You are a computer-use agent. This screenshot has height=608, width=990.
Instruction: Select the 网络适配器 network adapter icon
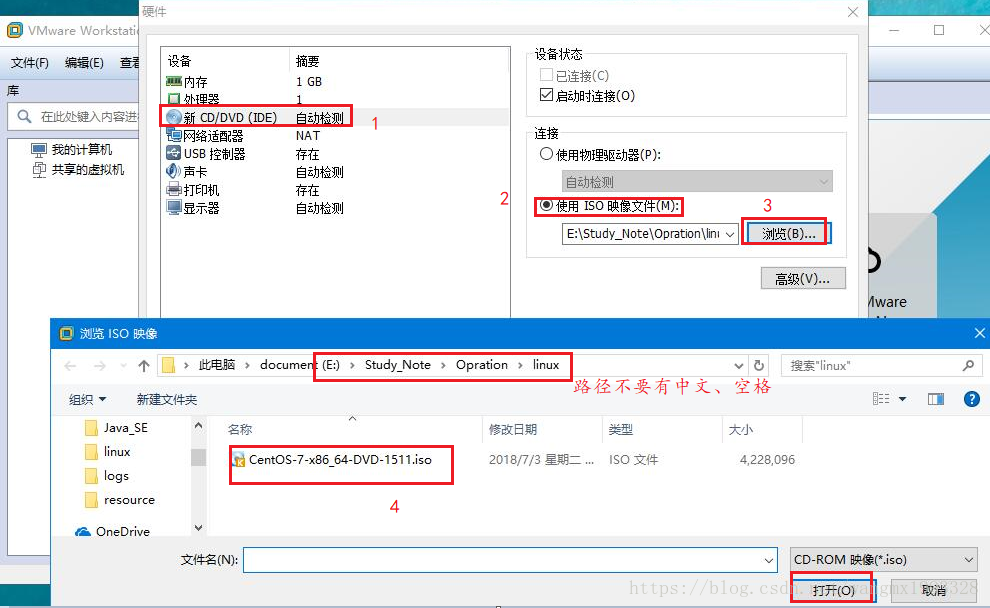pos(174,135)
